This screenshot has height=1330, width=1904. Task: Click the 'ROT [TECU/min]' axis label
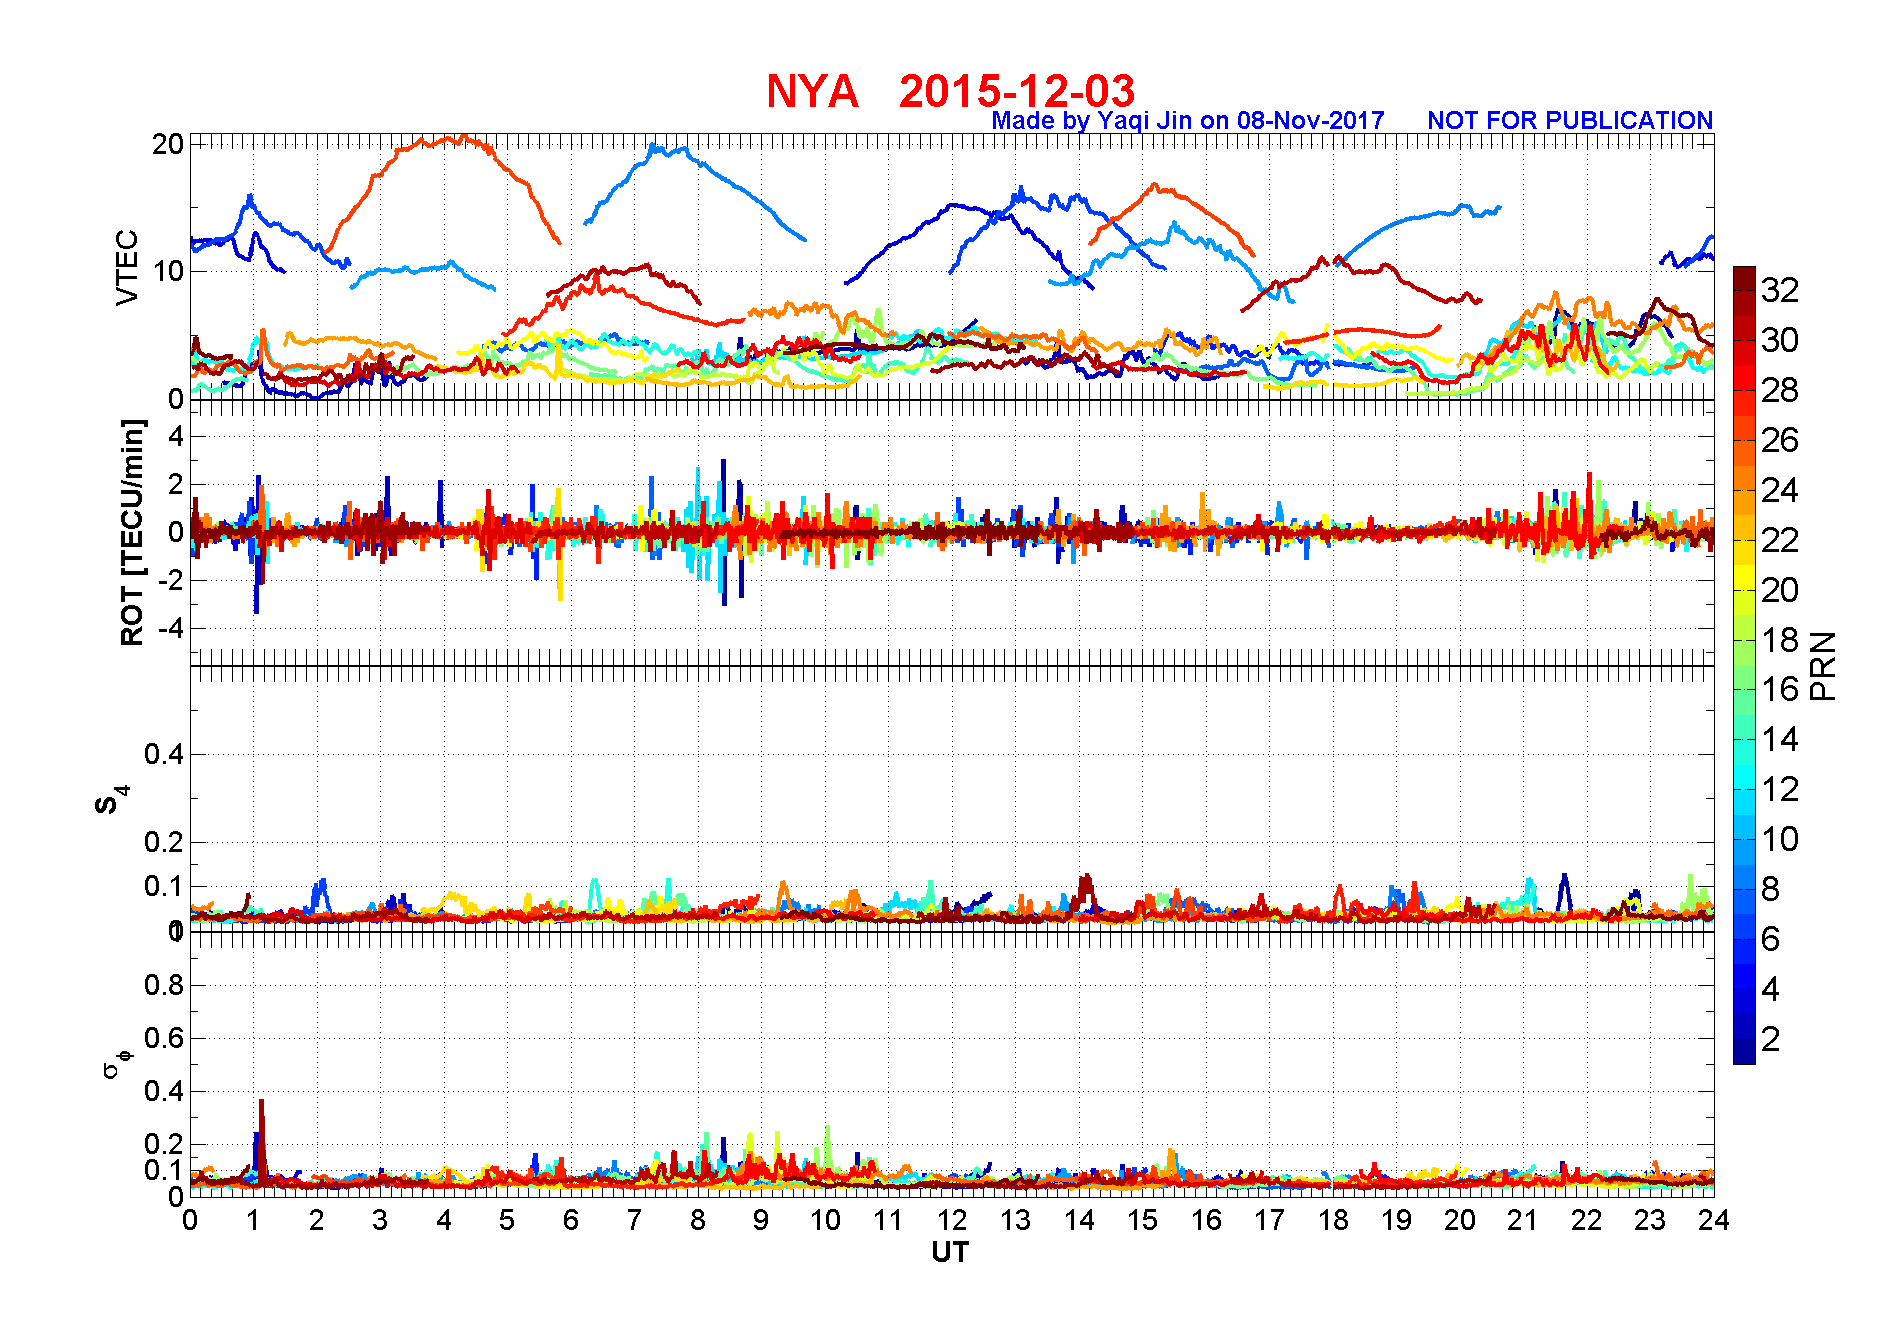coord(132,533)
